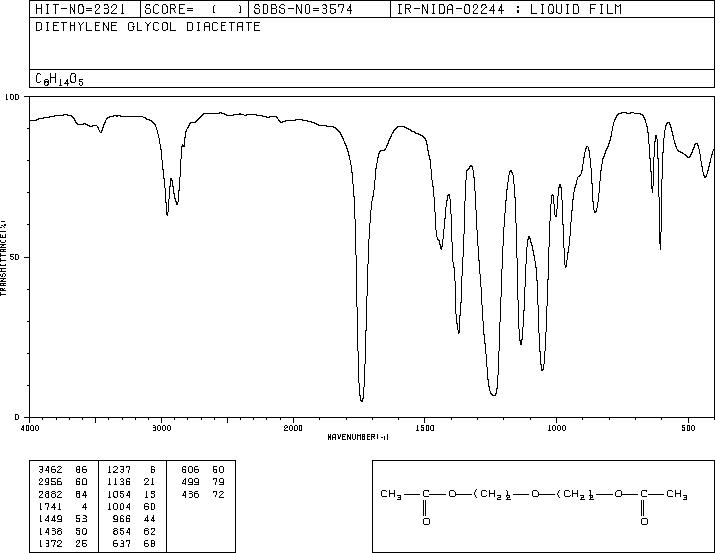Select peak table entry 3462
Viewport: 715px width, 553px height.
[x=50, y=470]
